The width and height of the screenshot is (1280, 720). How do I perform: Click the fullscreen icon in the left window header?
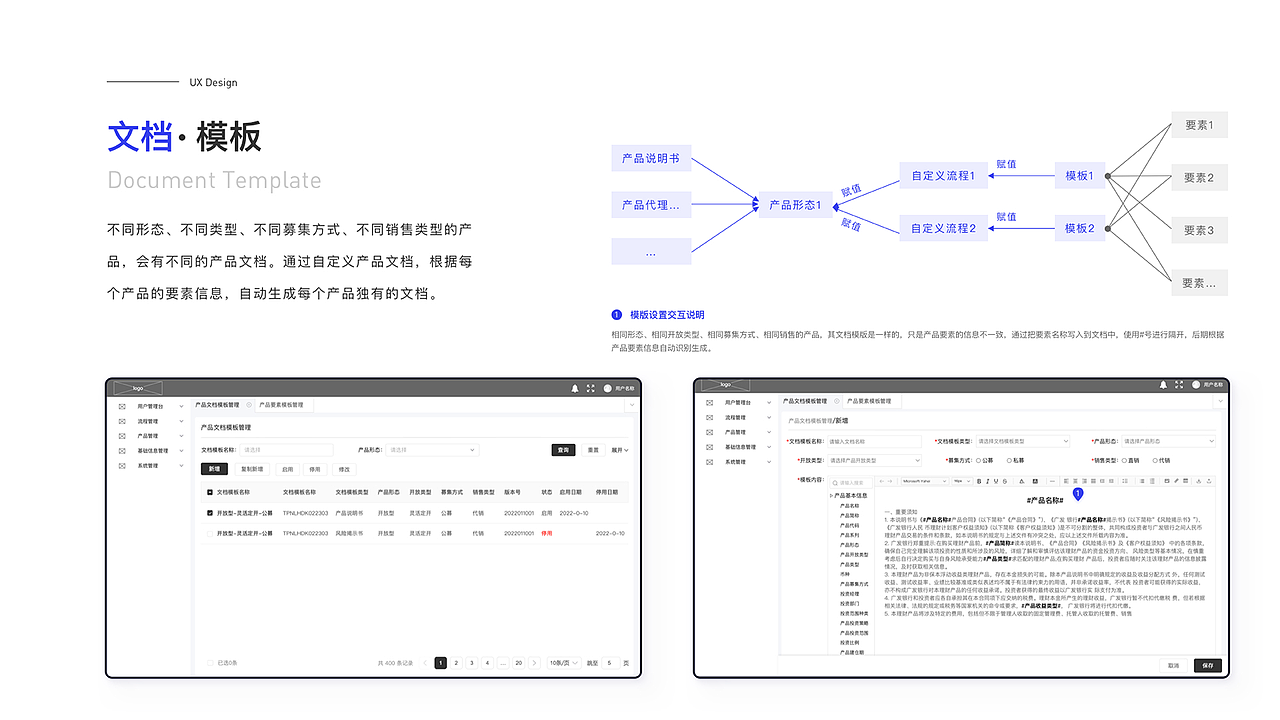click(590, 388)
